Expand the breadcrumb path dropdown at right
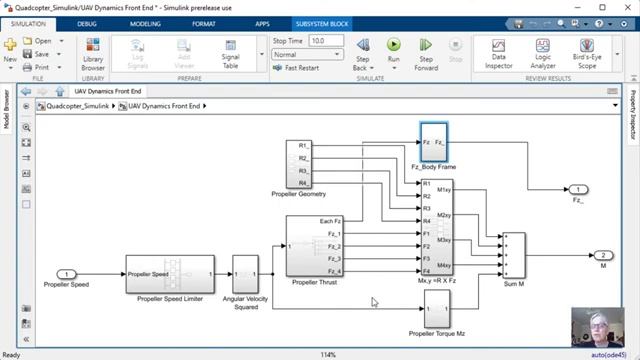 click(615, 106)
